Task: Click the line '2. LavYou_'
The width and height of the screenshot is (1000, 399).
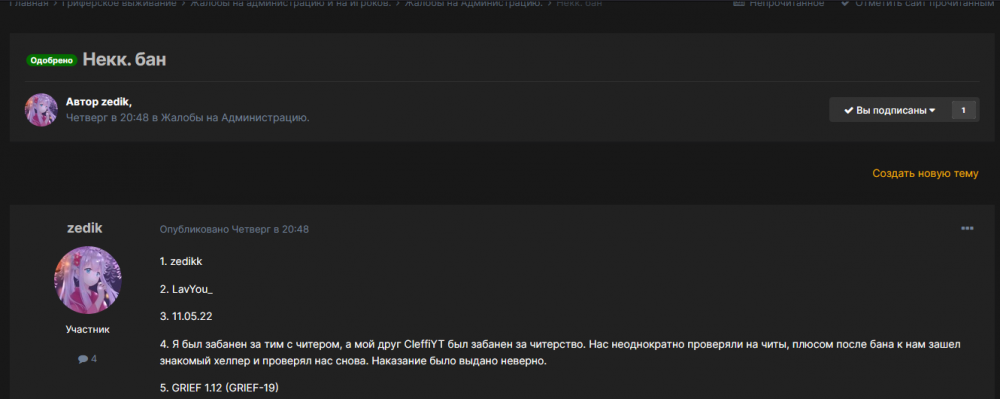Action: [x=186, y=289]
